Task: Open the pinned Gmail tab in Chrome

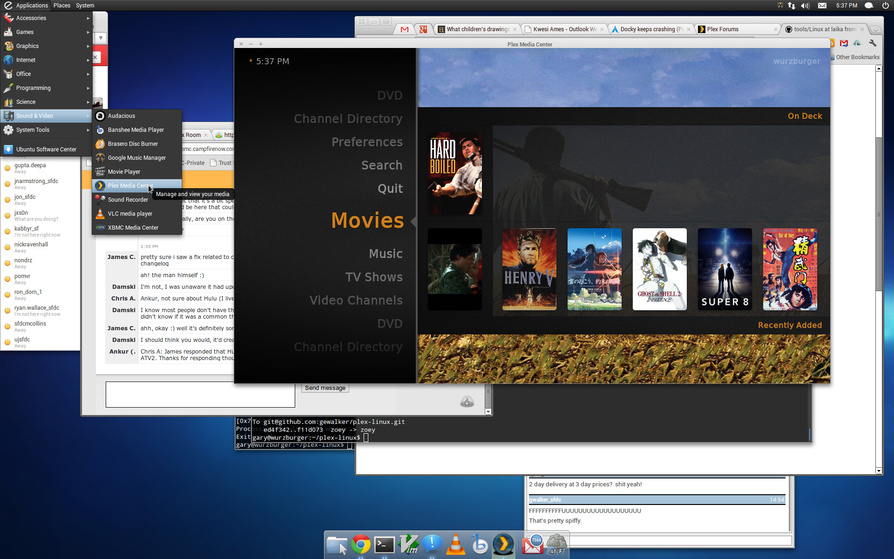Action: pos(405,29)
